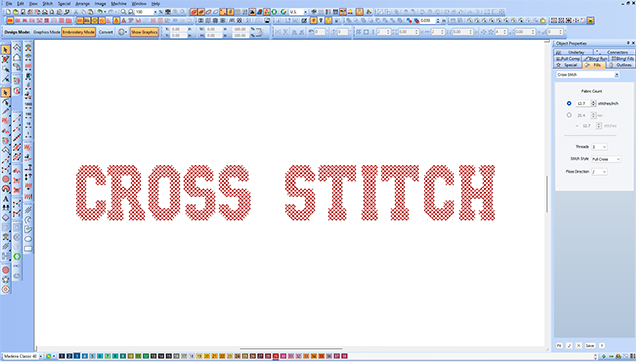636x362 pixels.
Task: Toggle the Show Graphics button
Action: point(144,32)
